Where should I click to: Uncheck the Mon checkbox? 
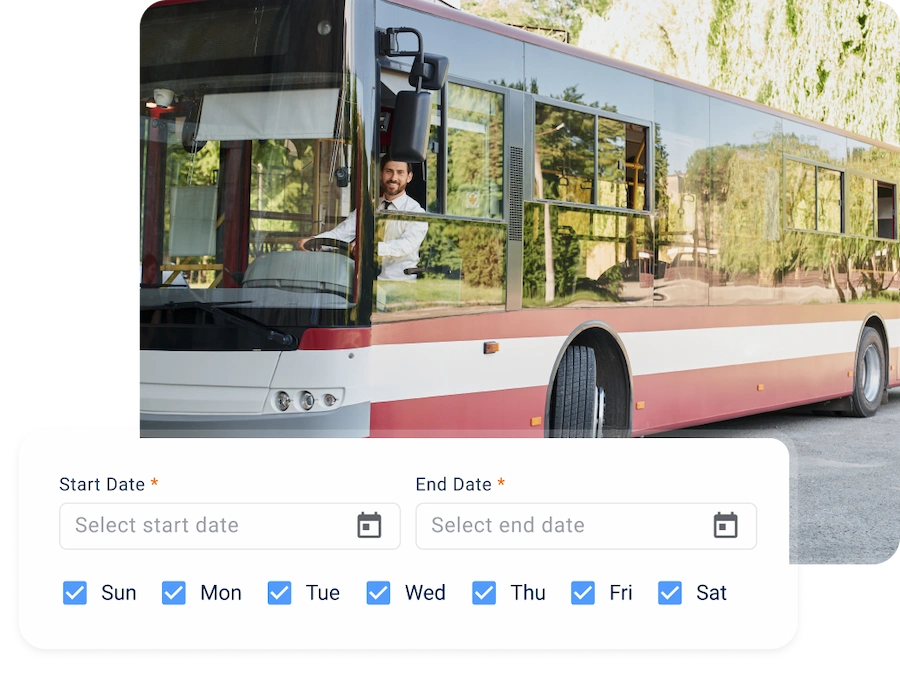(x=173, y=592)
